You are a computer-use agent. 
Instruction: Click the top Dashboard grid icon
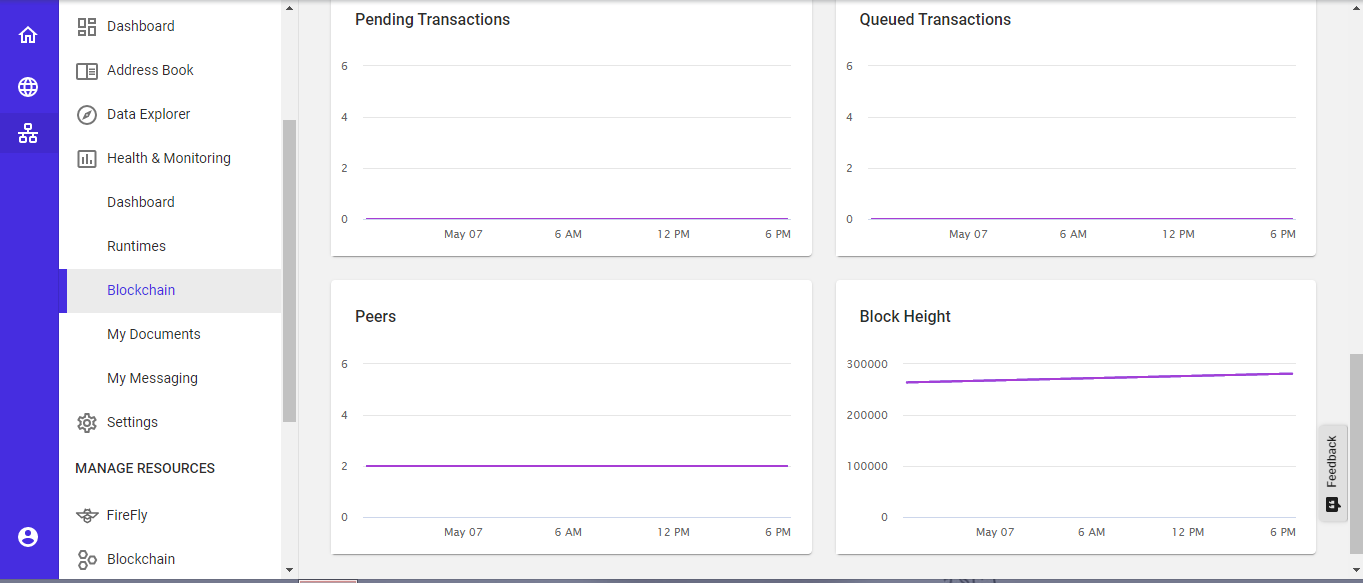(x=87, y=27)
